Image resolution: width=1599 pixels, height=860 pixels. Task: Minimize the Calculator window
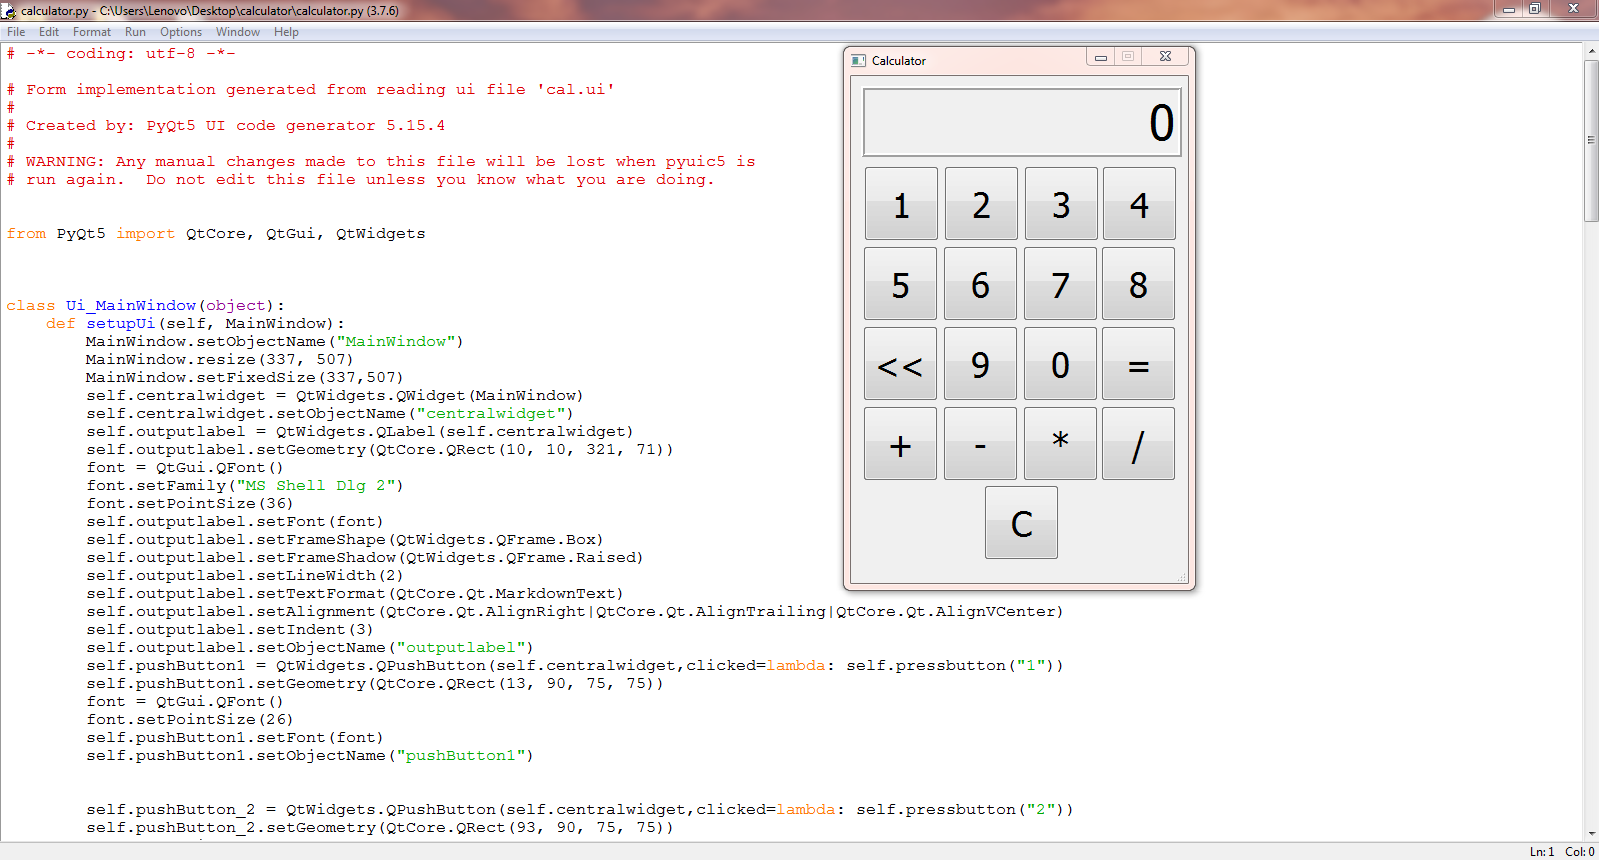[x=1101, y=57]
